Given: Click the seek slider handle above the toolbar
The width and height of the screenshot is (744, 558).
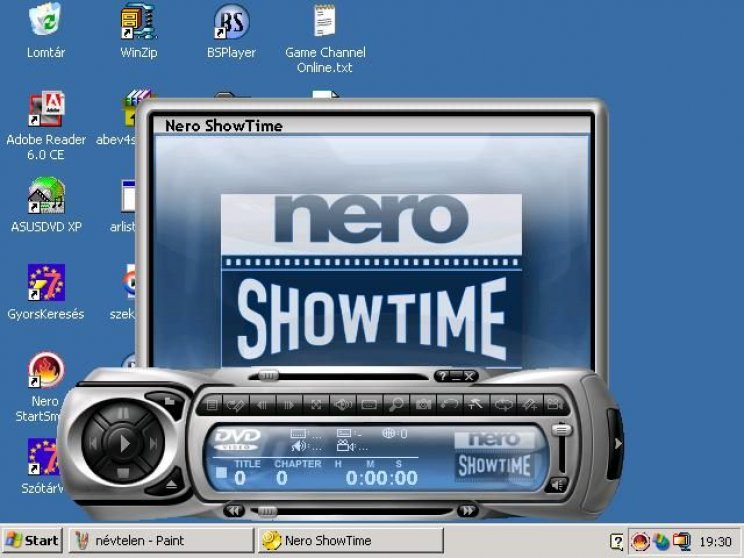Looking at the screenshot, I should [268, 376].
